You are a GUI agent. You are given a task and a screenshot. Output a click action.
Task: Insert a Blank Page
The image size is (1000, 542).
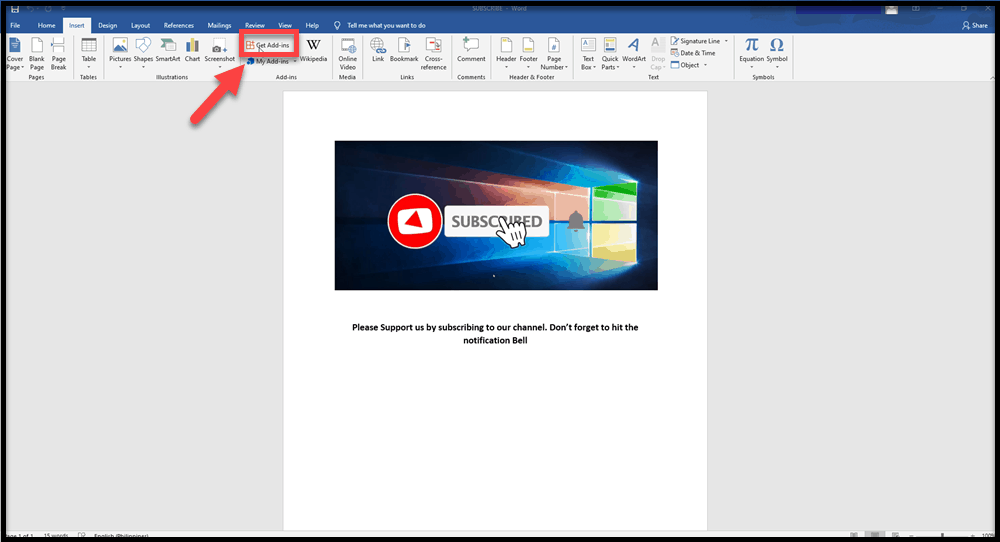[x=37, y=54]
